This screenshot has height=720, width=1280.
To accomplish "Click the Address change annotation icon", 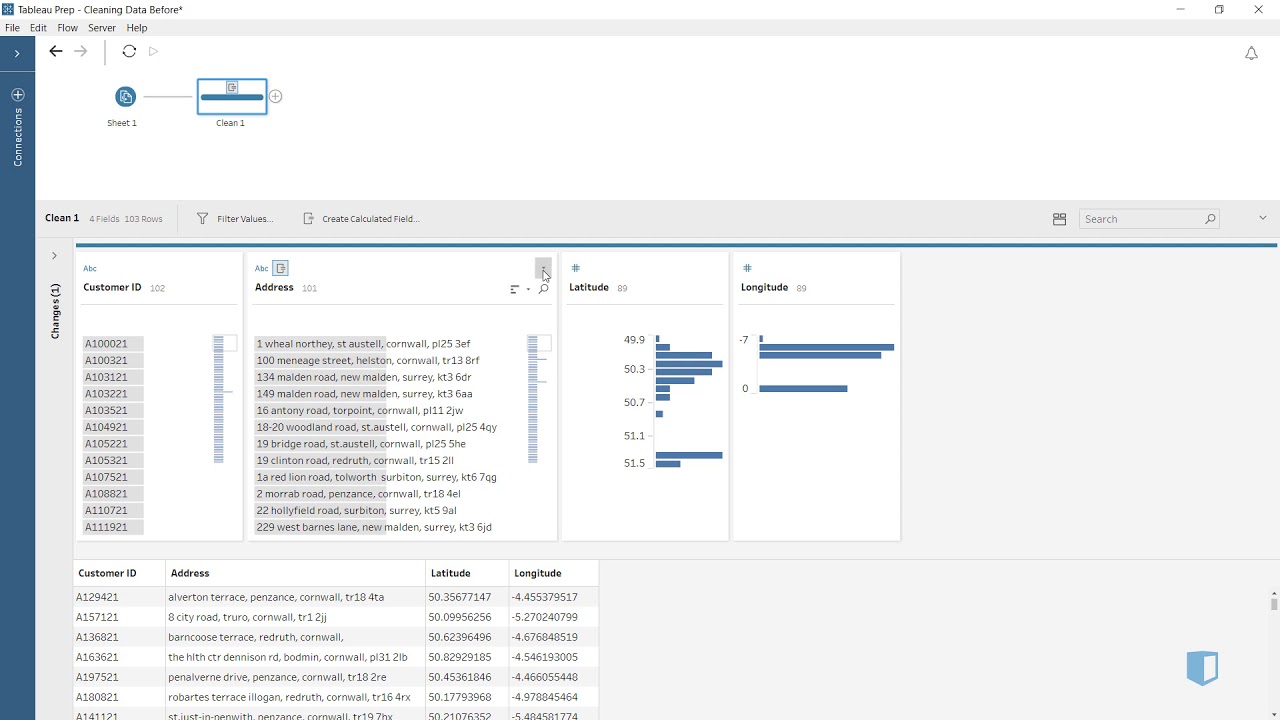I will tap(281, 268).
